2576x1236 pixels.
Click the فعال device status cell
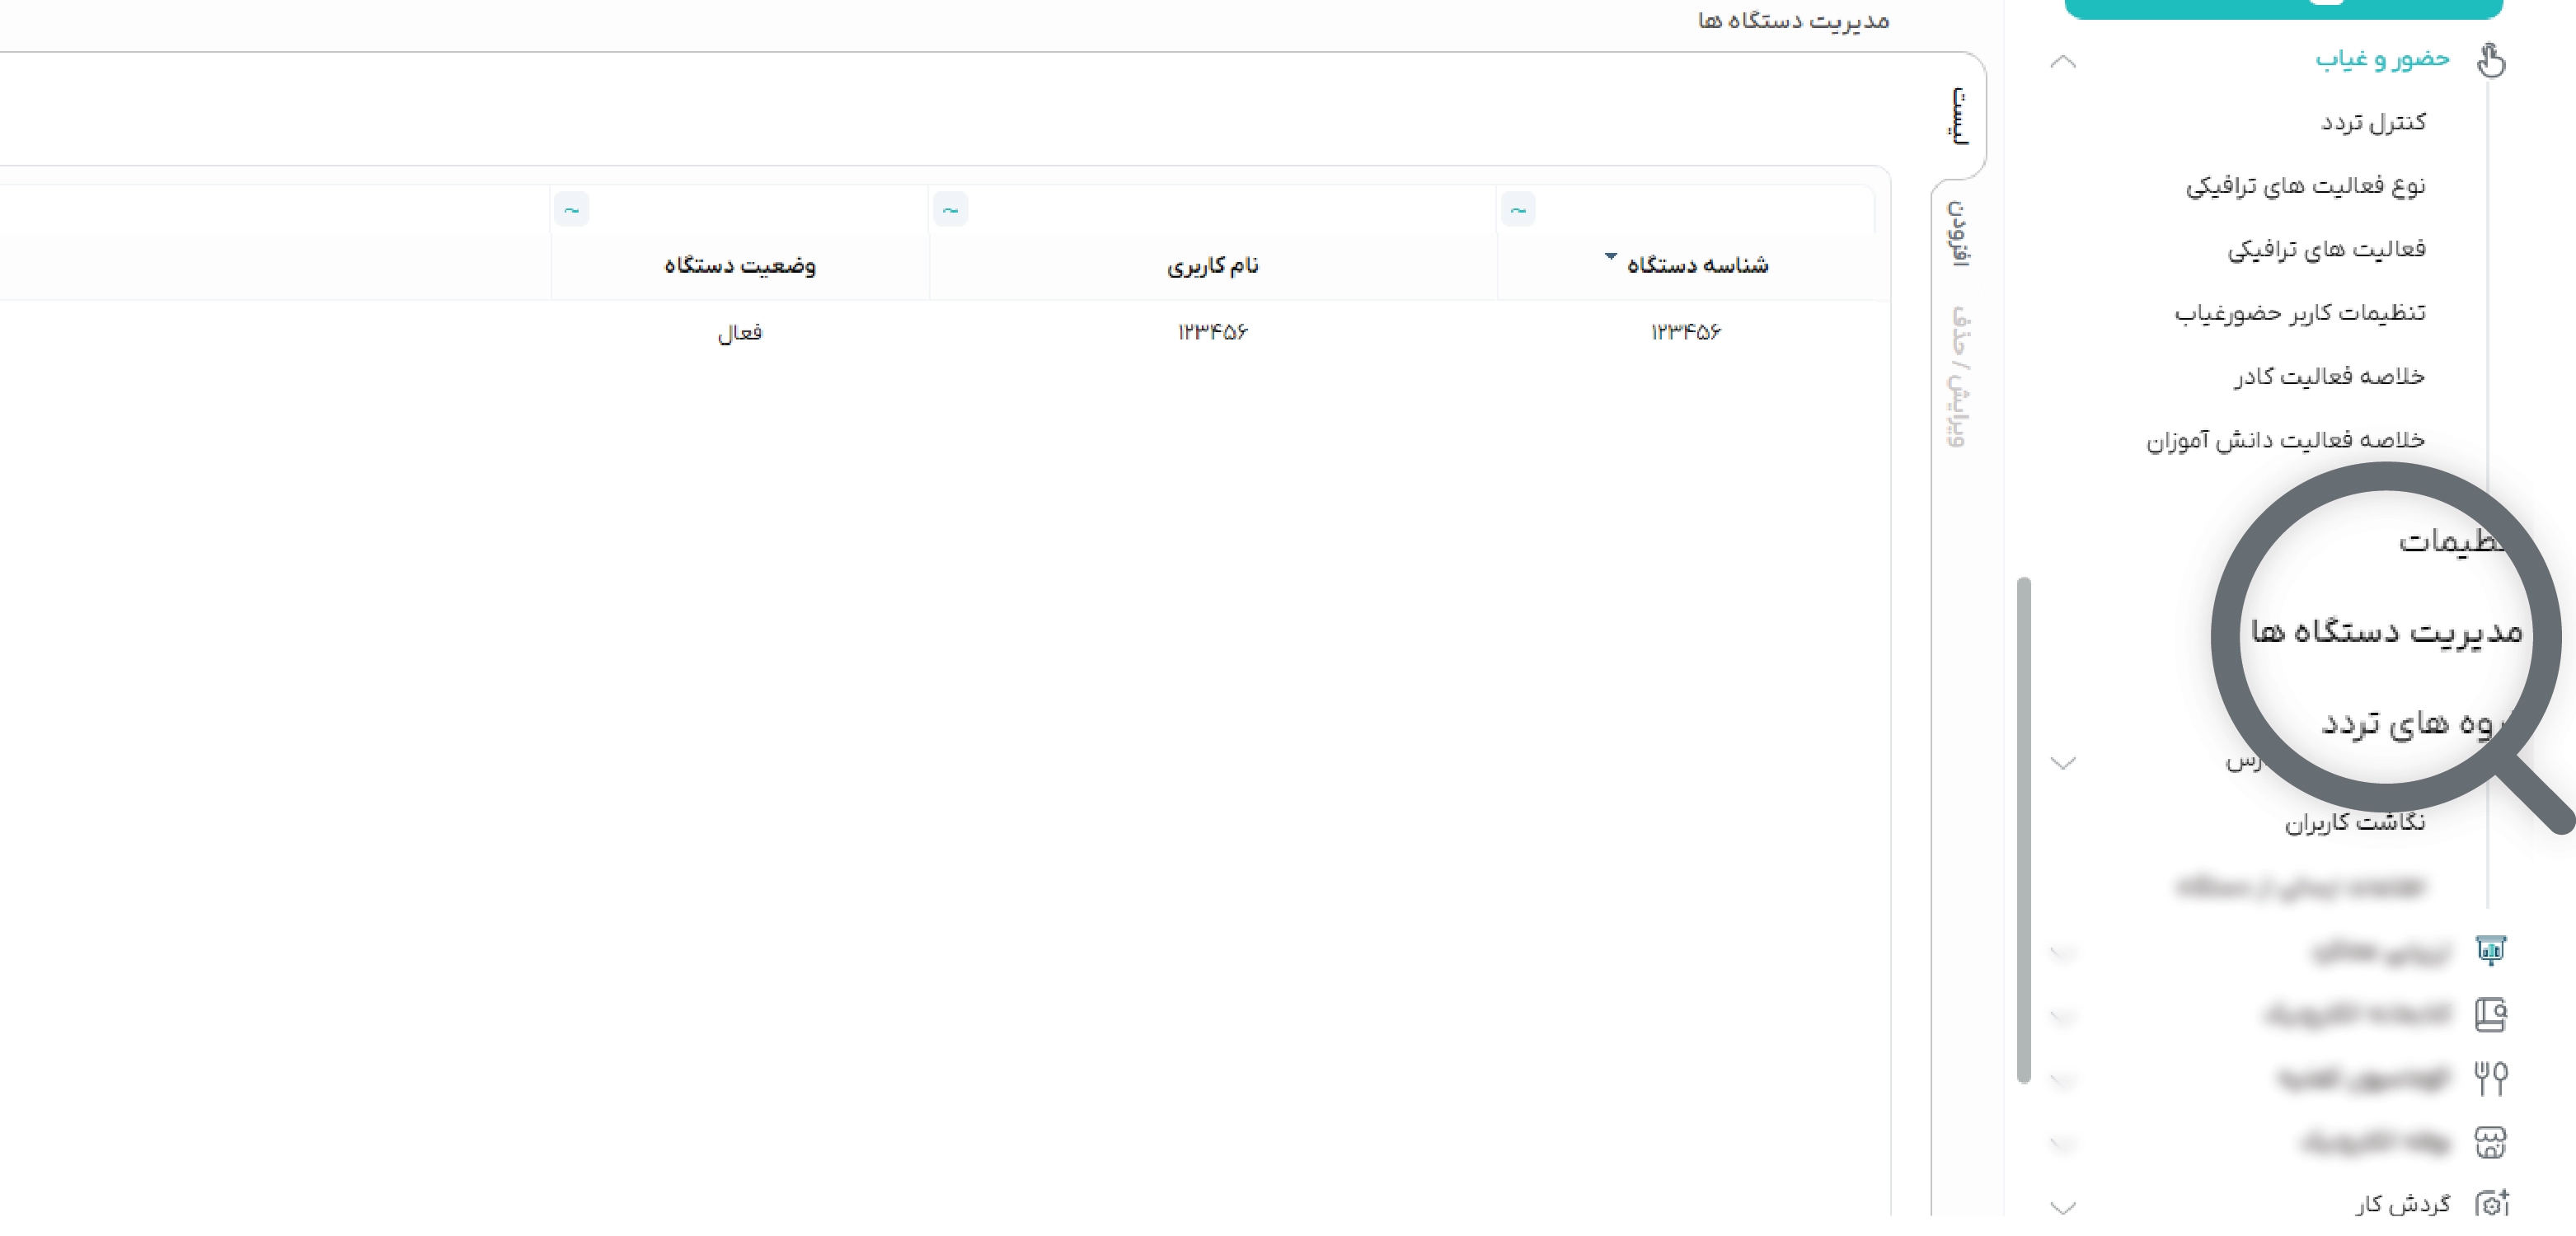point(739,332)
